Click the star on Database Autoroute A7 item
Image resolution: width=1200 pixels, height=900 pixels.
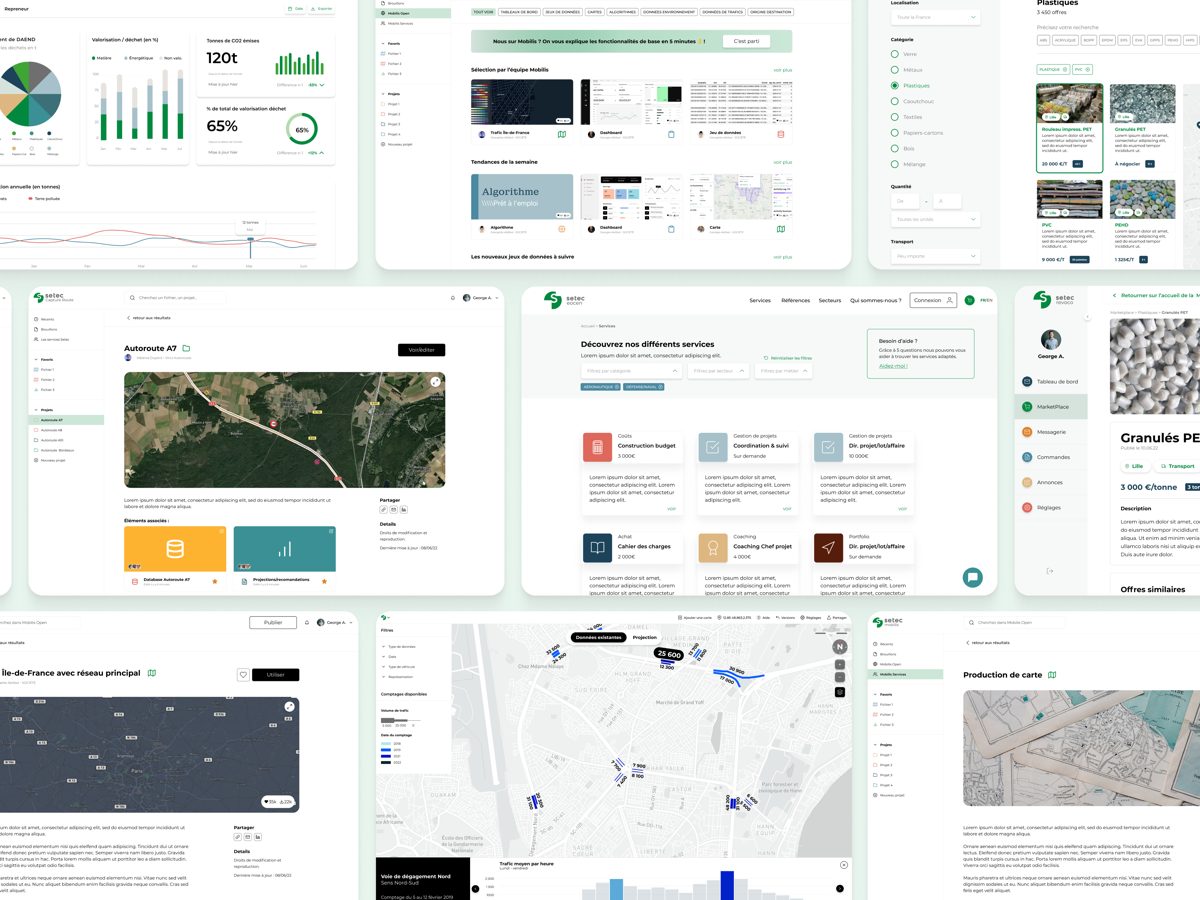click(214, 581)
